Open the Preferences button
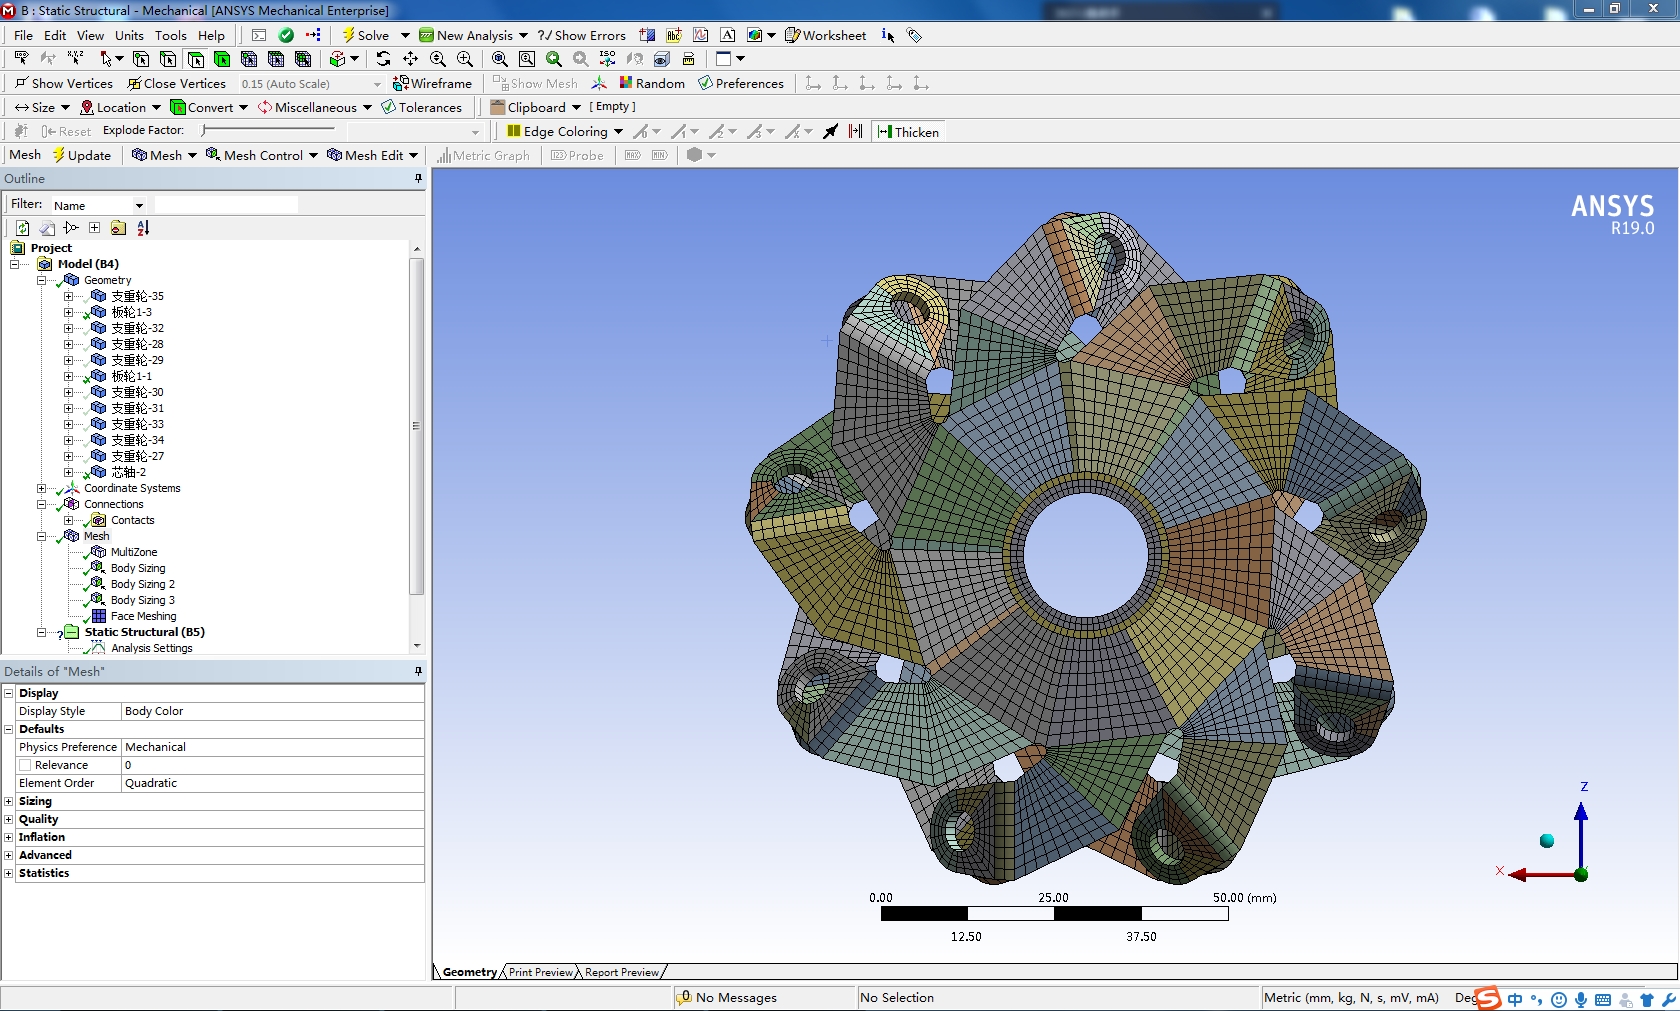 click(x=740, y=83)
